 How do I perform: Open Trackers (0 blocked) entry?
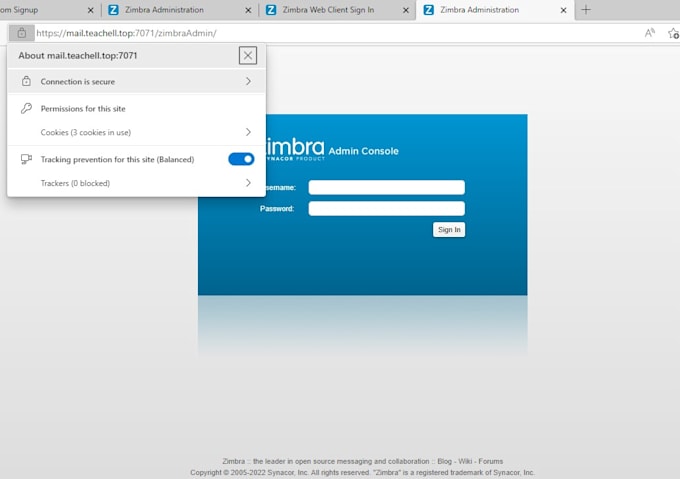pyautogui.click(x=136, y=183)
